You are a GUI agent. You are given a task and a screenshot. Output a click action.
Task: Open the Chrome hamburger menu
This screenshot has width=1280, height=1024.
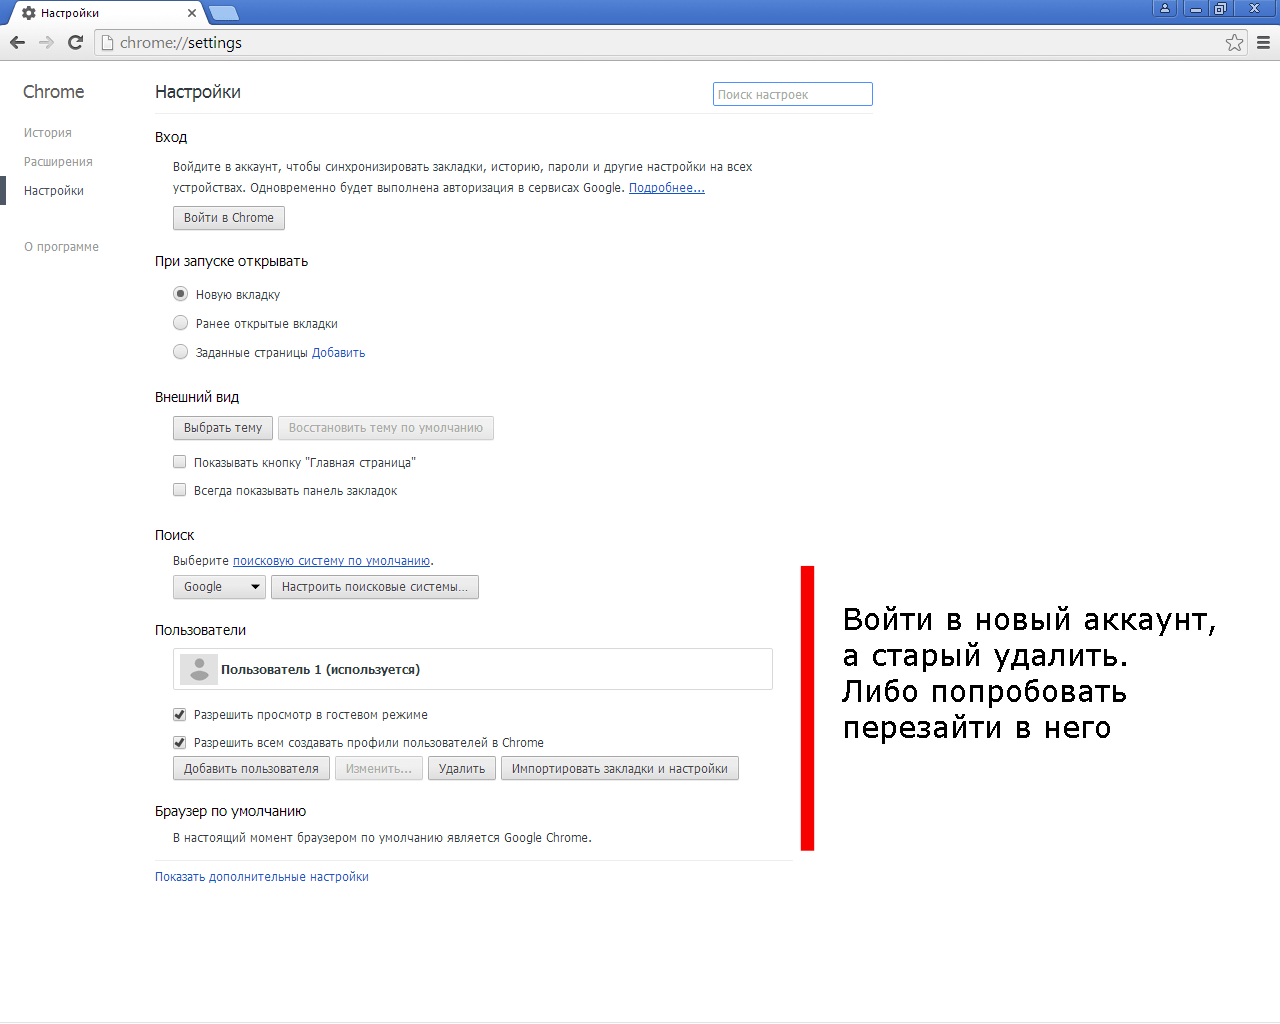1263,42
